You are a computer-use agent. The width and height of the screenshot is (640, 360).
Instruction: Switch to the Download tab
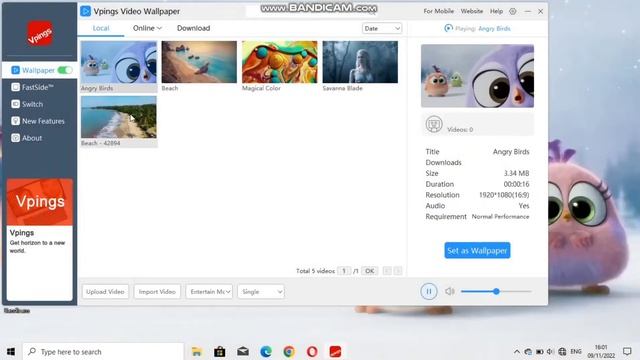click(x=193, y=28)
